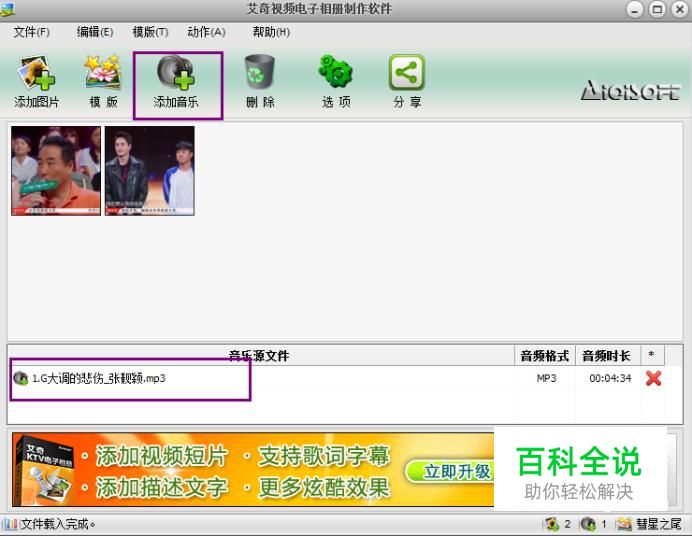
Task: Click the 音频时长 column header
Action: (x=608, y=356)
